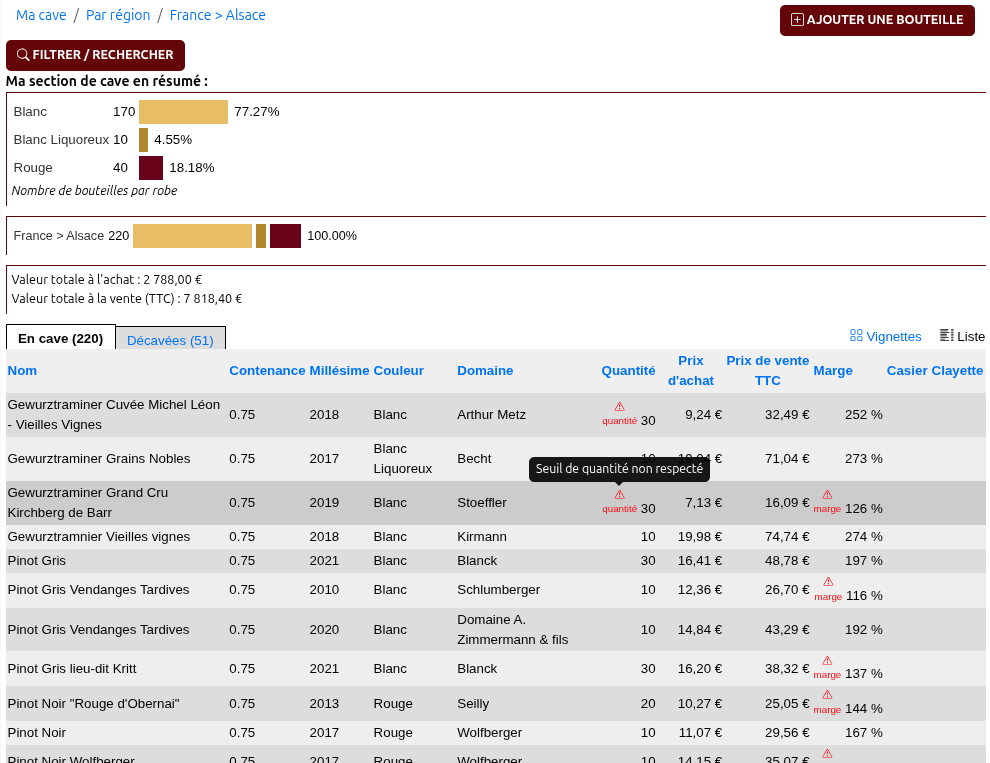Sort by the Prix de vente TTC header
This screenshot has height=763, width=990.
pyautogui.click(x=767, y=370)
